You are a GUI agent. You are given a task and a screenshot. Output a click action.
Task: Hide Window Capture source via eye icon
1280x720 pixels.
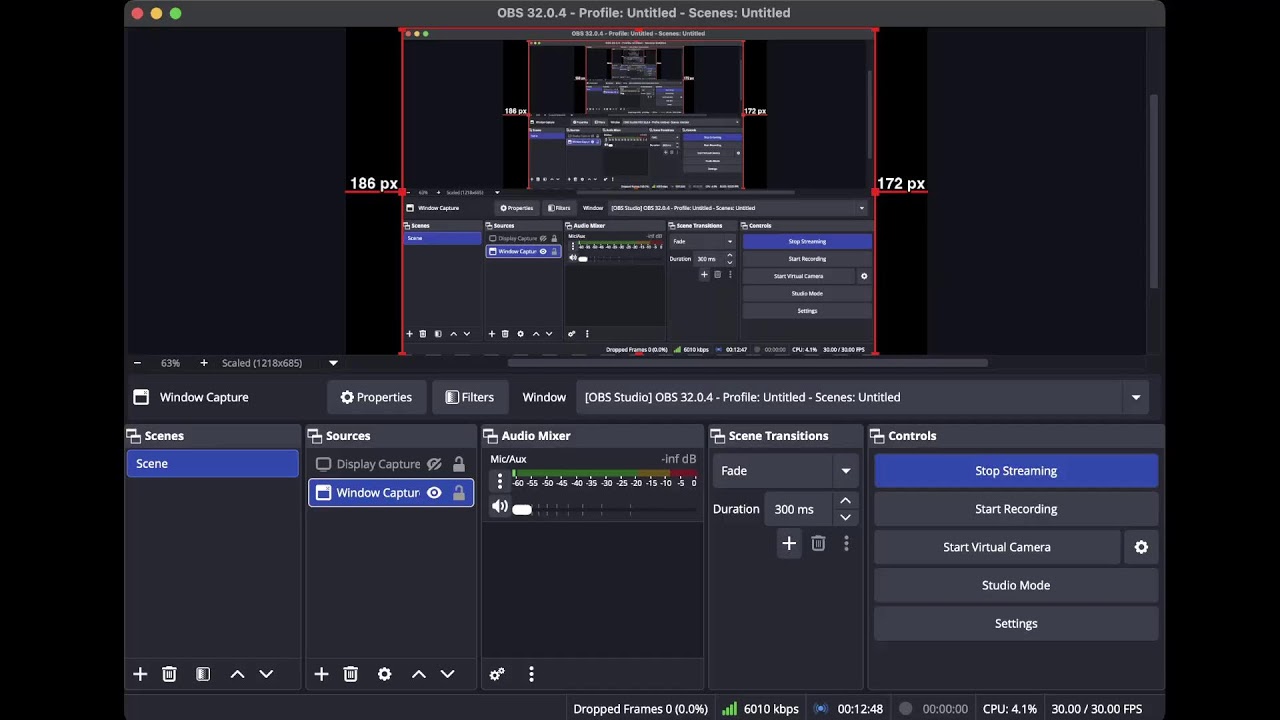pos(434,493)
